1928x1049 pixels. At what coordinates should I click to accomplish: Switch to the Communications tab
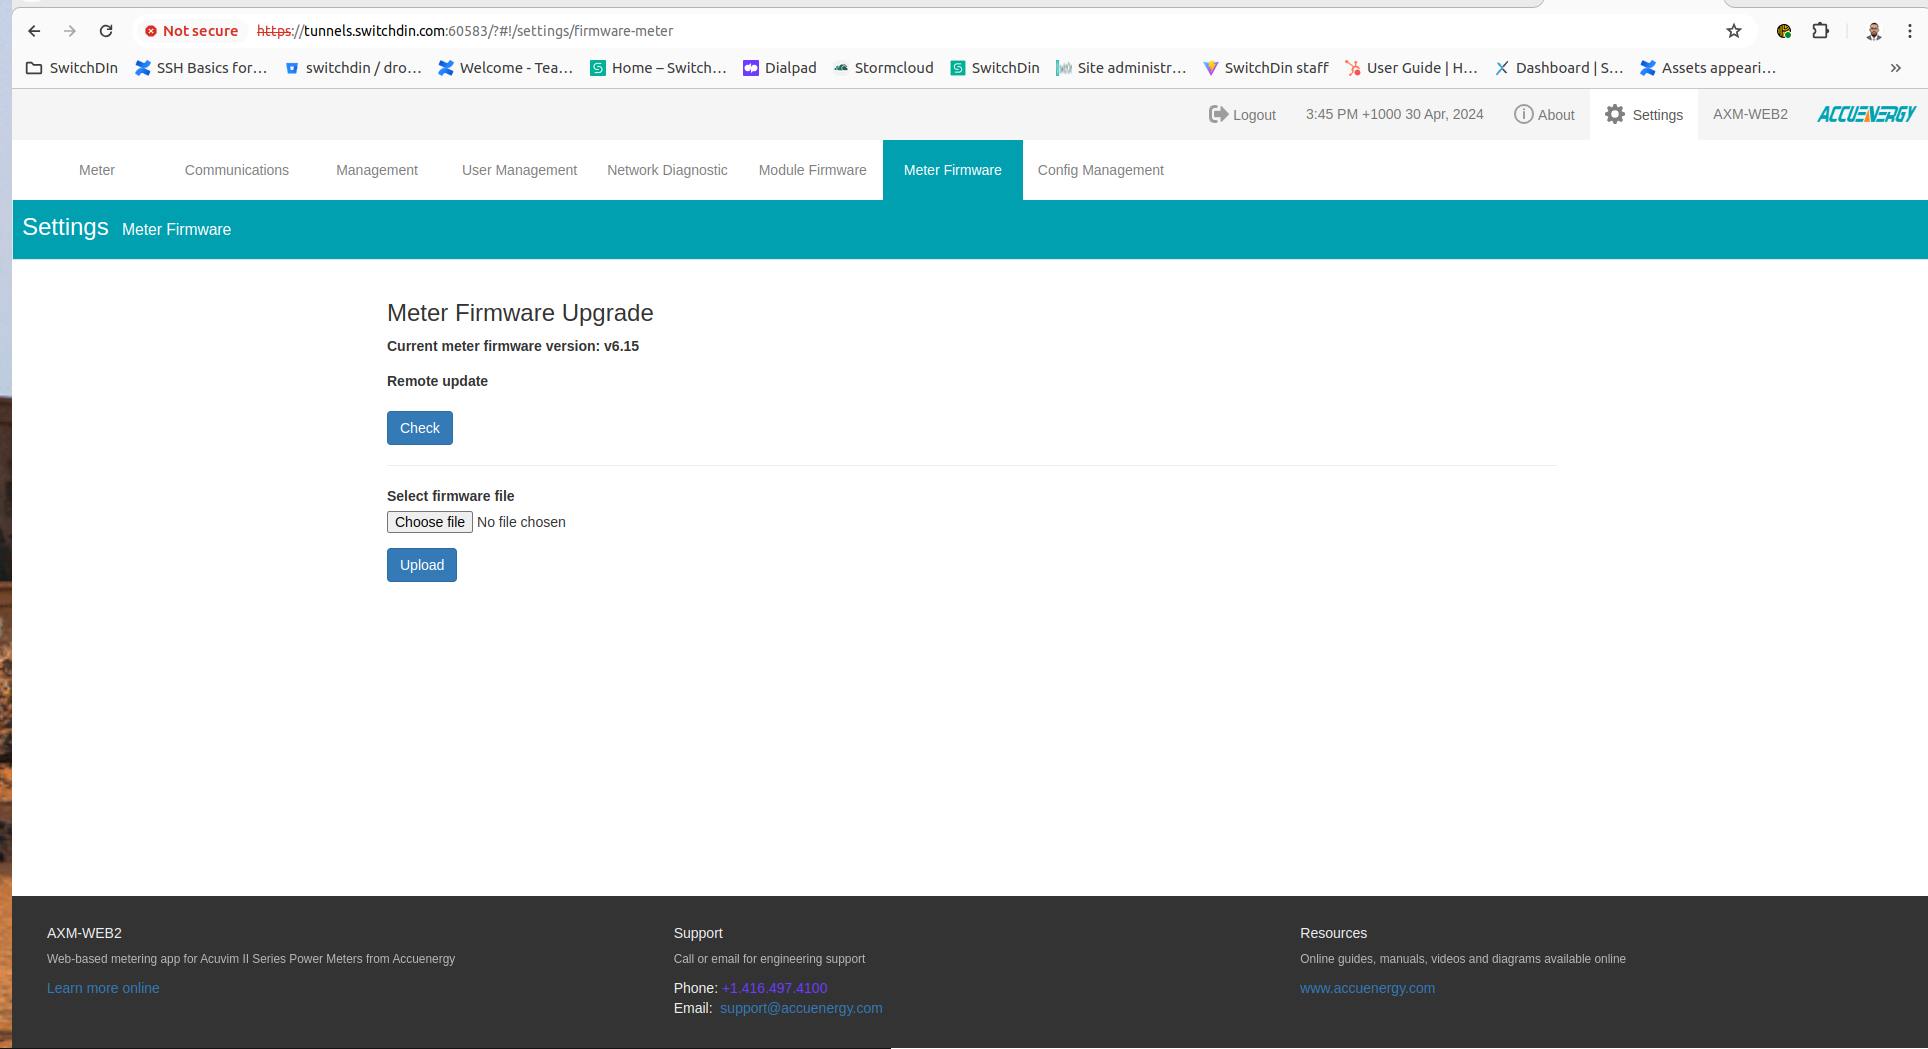(237, 170)
